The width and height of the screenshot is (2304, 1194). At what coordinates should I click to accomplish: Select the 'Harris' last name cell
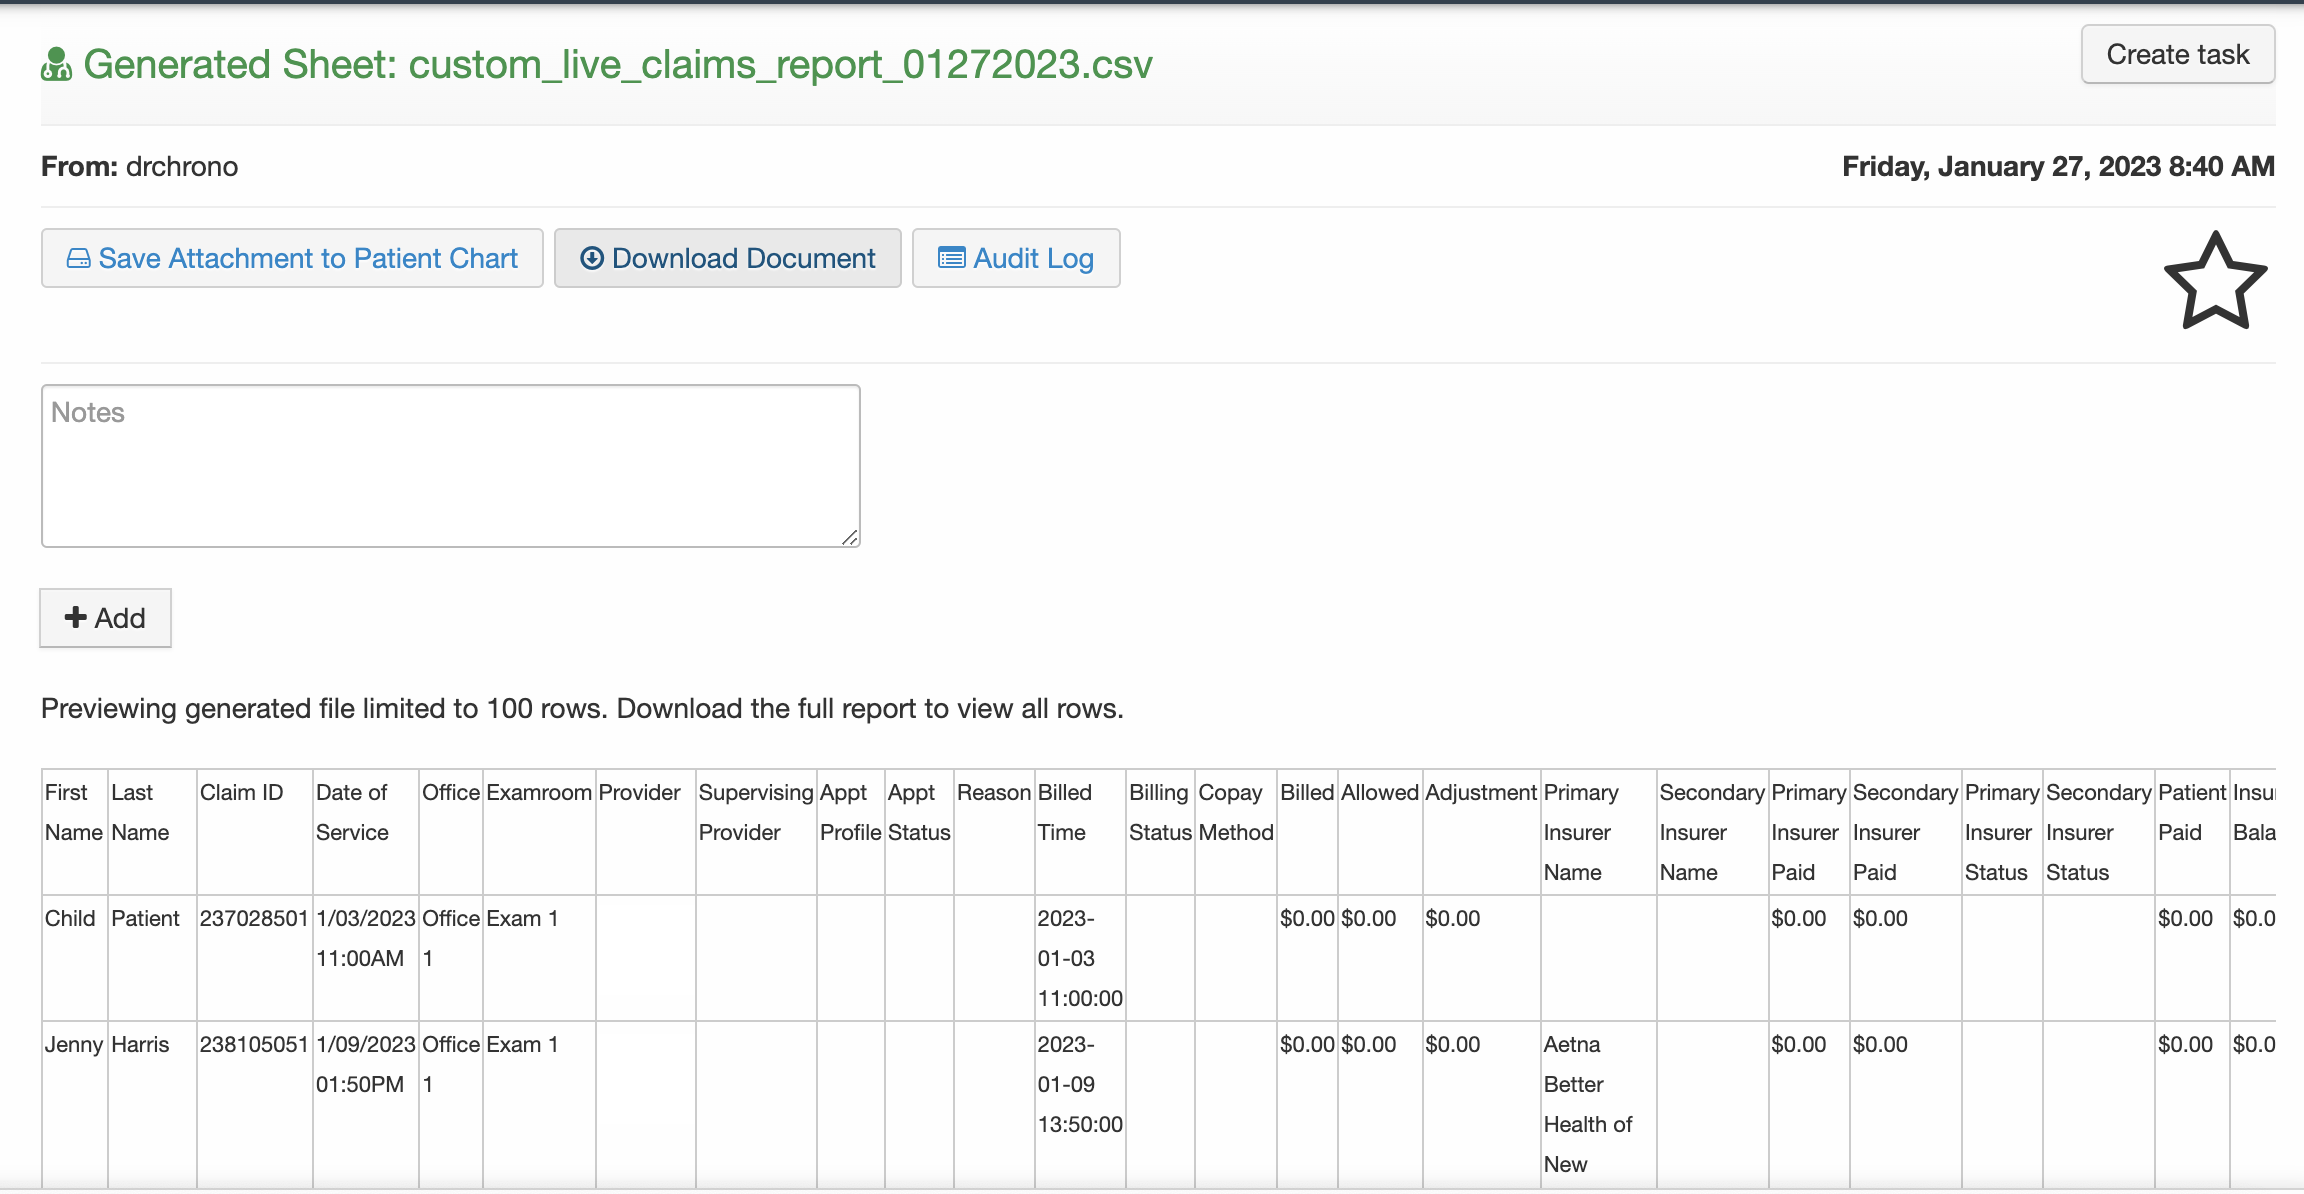pos(152,1106)
